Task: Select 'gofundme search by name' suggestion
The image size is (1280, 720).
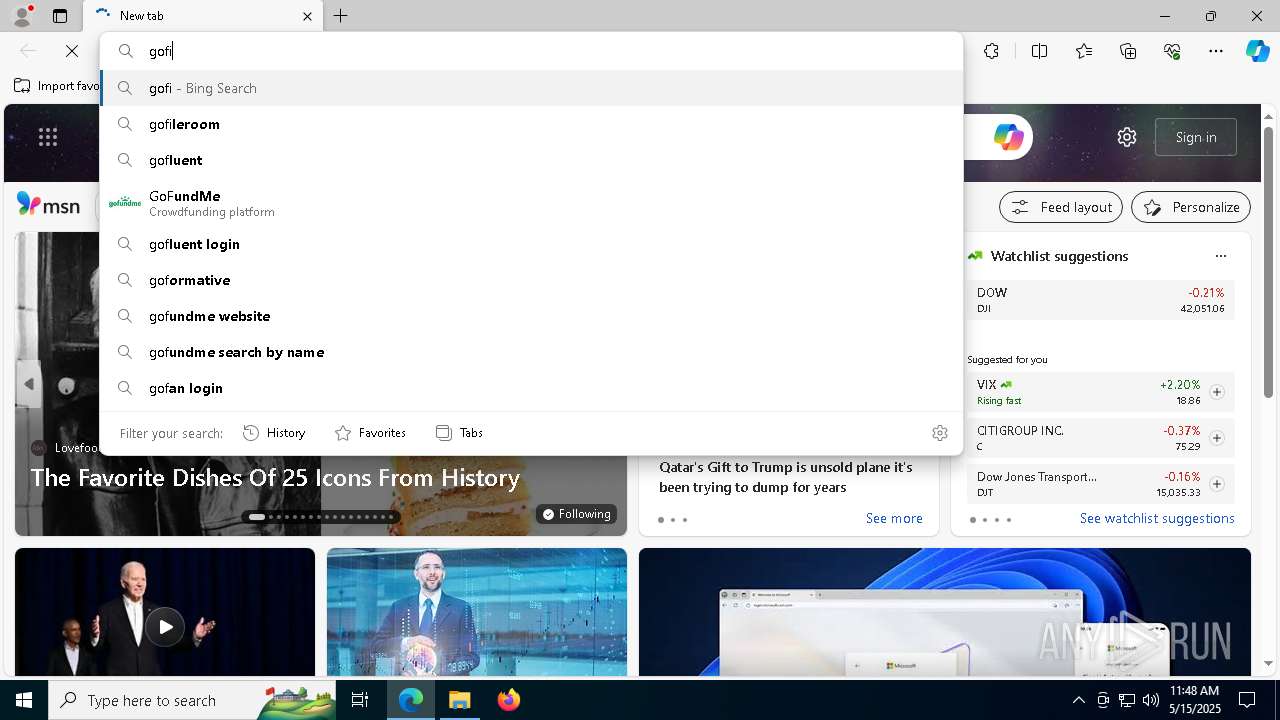Action: (x=531, y=352)
